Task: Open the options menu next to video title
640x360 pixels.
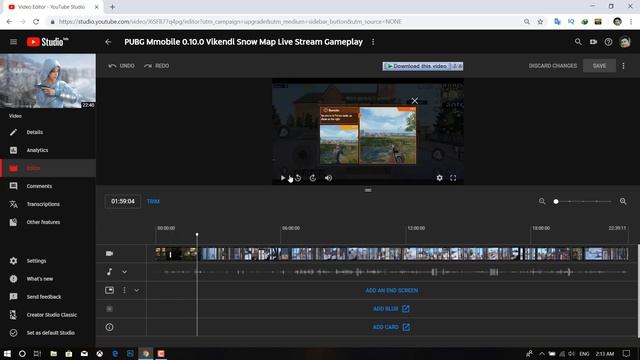Action: 373,42
